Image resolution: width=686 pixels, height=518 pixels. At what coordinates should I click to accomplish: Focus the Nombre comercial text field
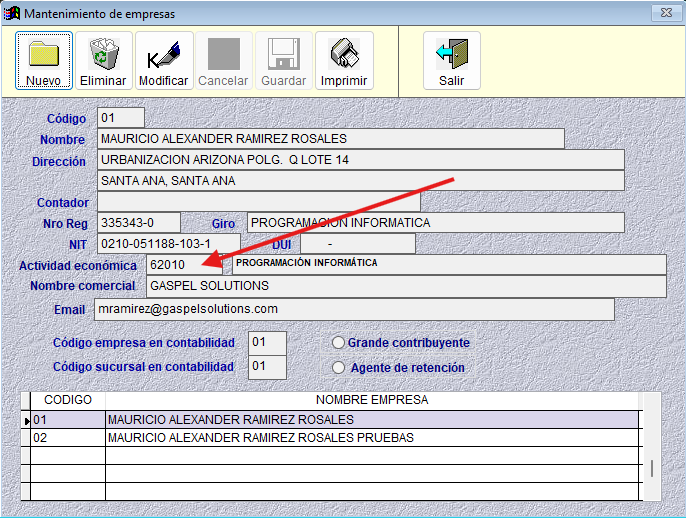pyautogui.click(x=405, y=287)
